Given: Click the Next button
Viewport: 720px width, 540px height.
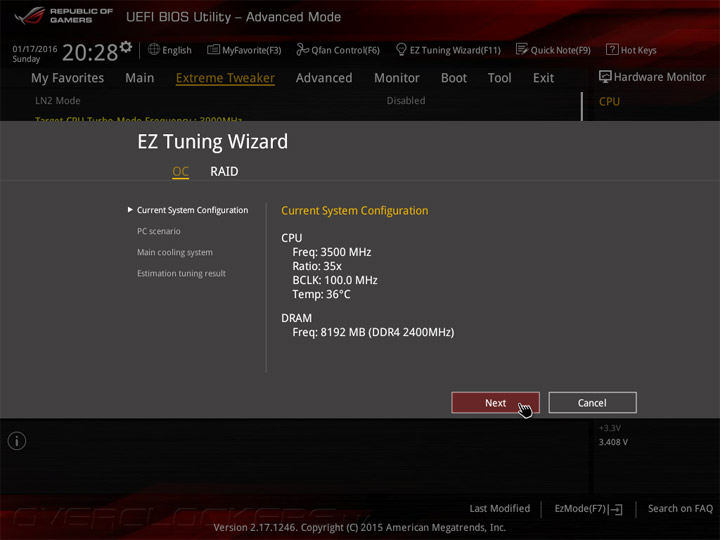Looking at the screenshot, I should click(495, 403).
